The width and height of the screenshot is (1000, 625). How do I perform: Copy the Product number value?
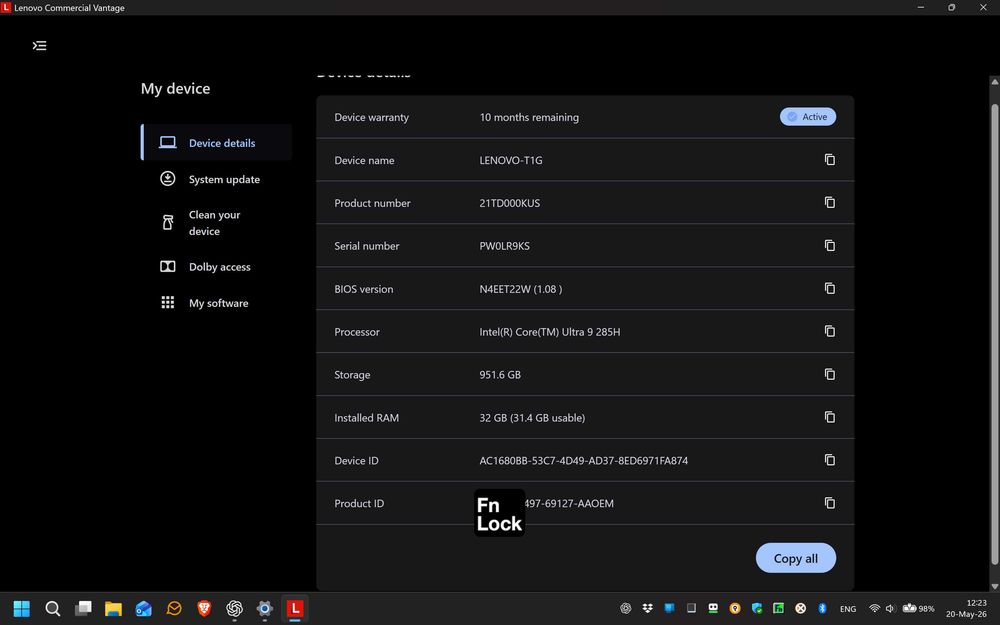click(829, 202)
